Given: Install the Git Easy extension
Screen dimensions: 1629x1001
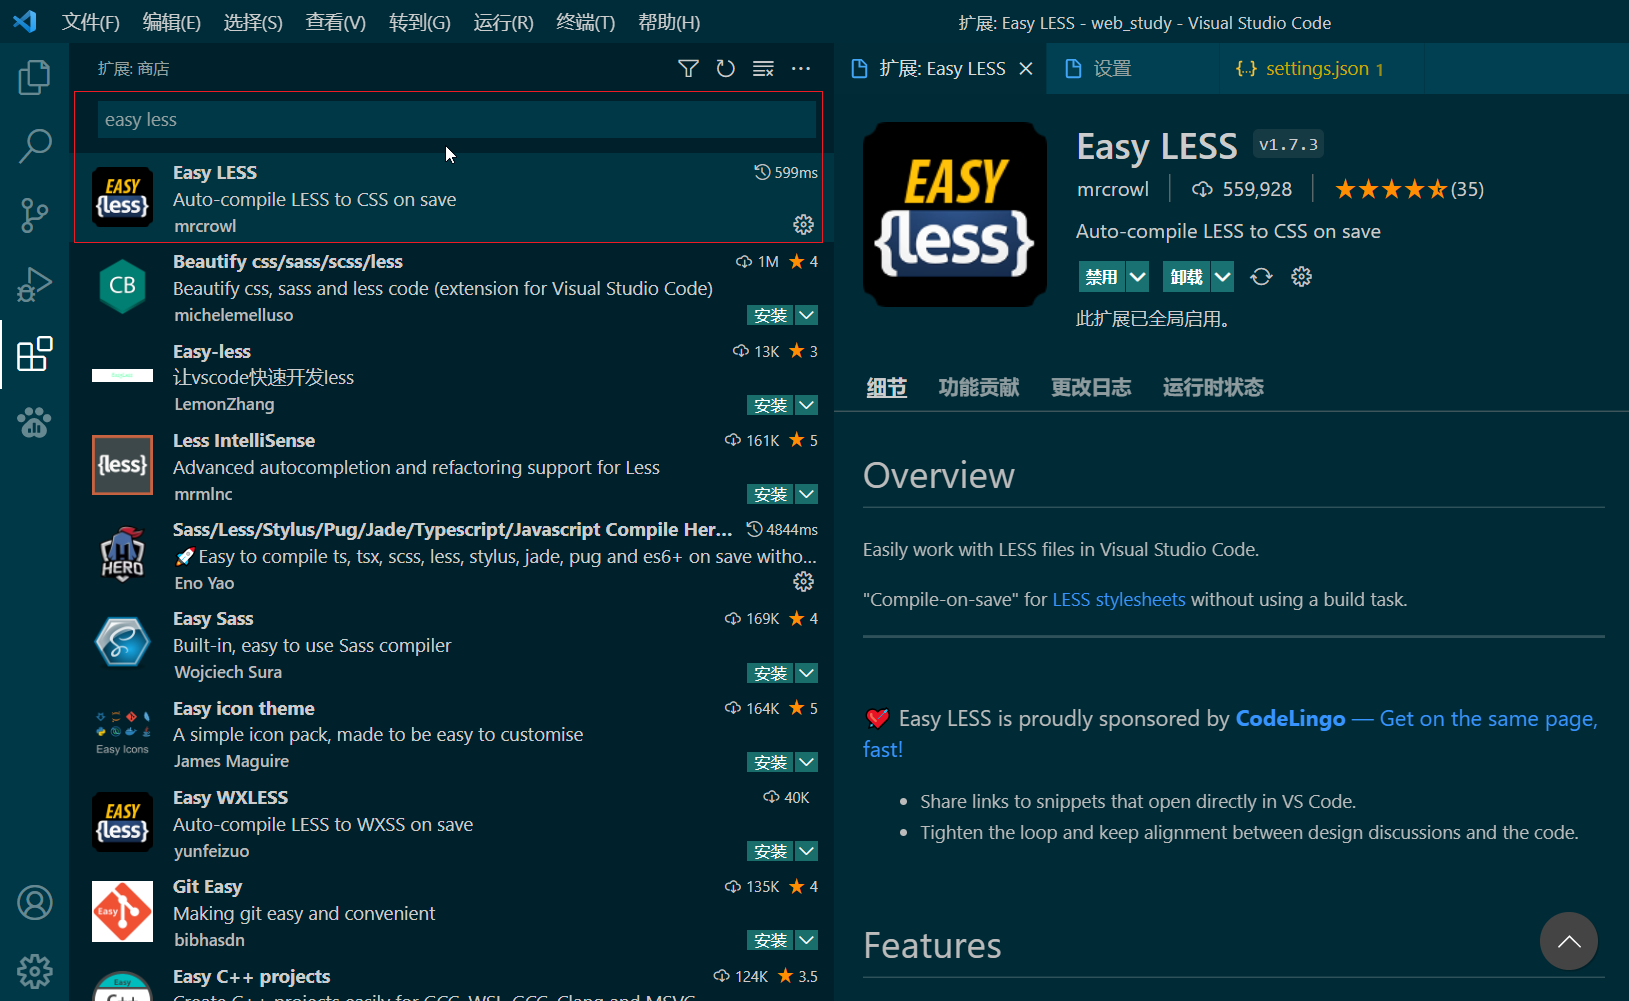Looking at the screenshot, I should (771, 940).
